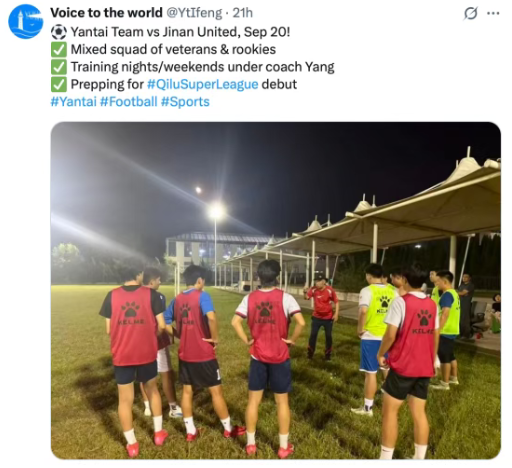Click the green checkmark beside Training nights
The image size is (512, 468).
pyautogui.click(x=59, y=67)
